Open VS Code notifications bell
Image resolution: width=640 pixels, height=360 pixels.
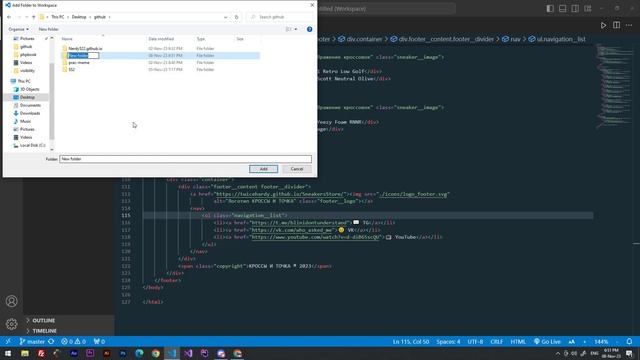(629, 342)
